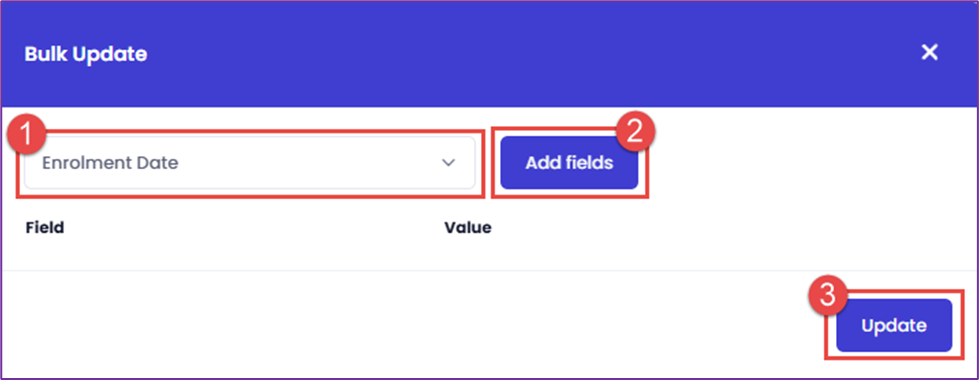Expand field list via chevron arrow
This screenshot has height=380, width=979.
coord(448,163)
